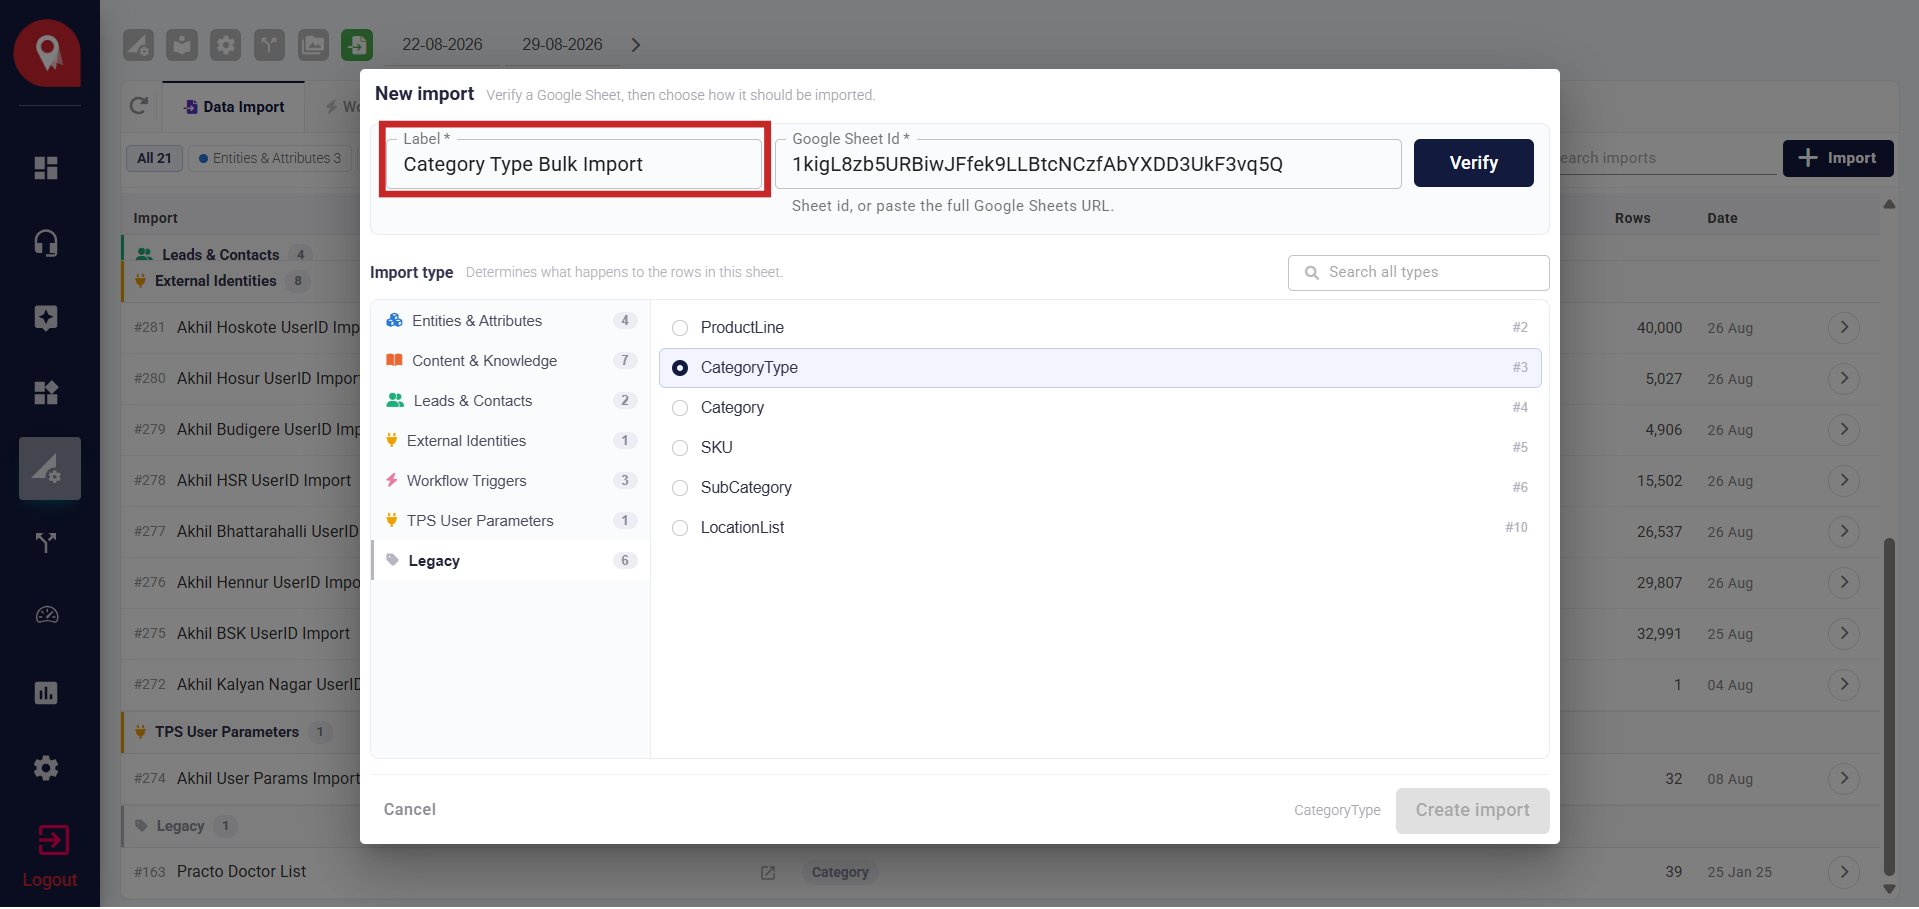Filter by All 21 imports chip

point(154,158)
